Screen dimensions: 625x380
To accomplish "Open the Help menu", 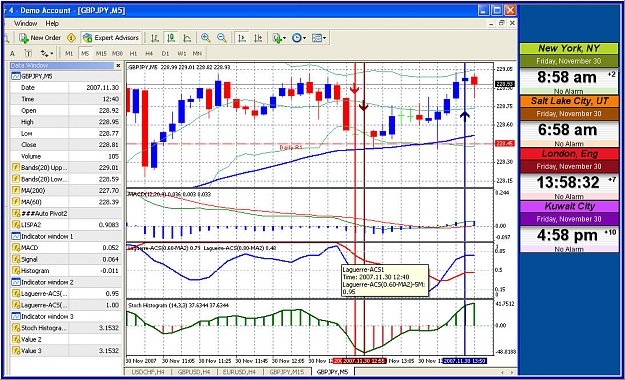I will coord(52,24).
